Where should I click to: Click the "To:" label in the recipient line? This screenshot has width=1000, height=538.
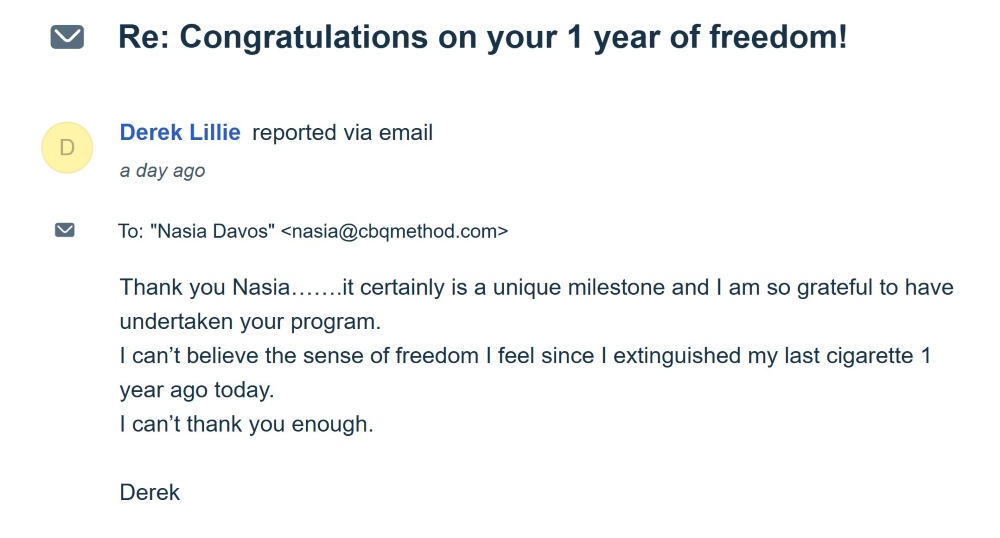pyautogui.click(x=131, y=232)
